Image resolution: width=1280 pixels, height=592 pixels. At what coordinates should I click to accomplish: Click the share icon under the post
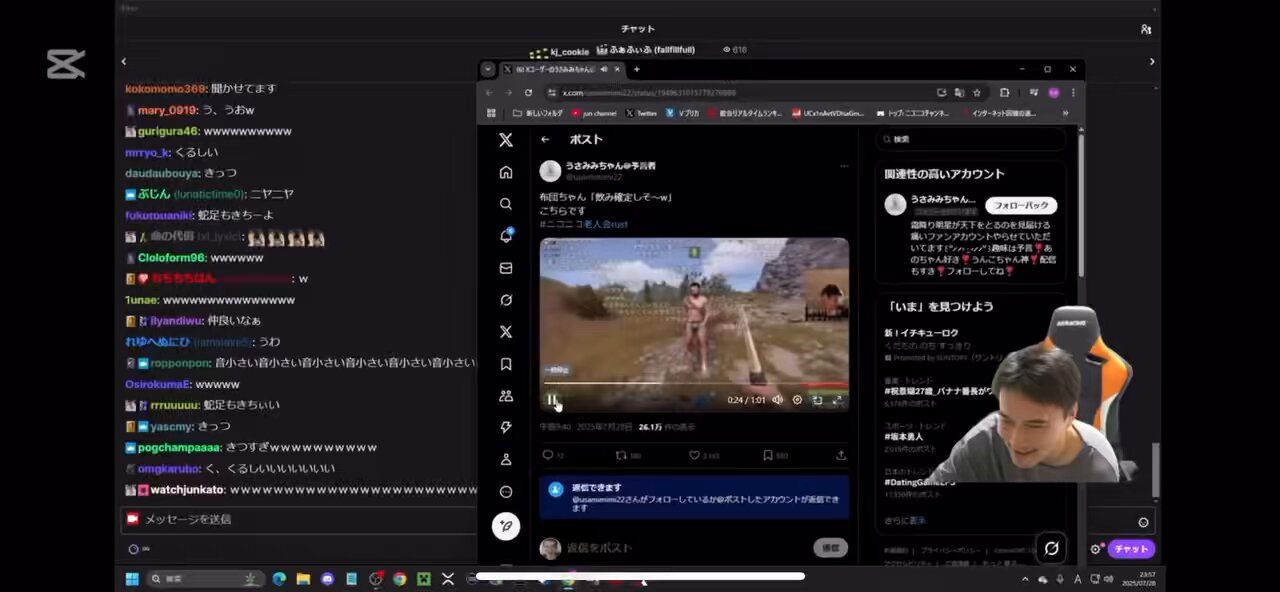pyautogui.click(x=841, y=455)
